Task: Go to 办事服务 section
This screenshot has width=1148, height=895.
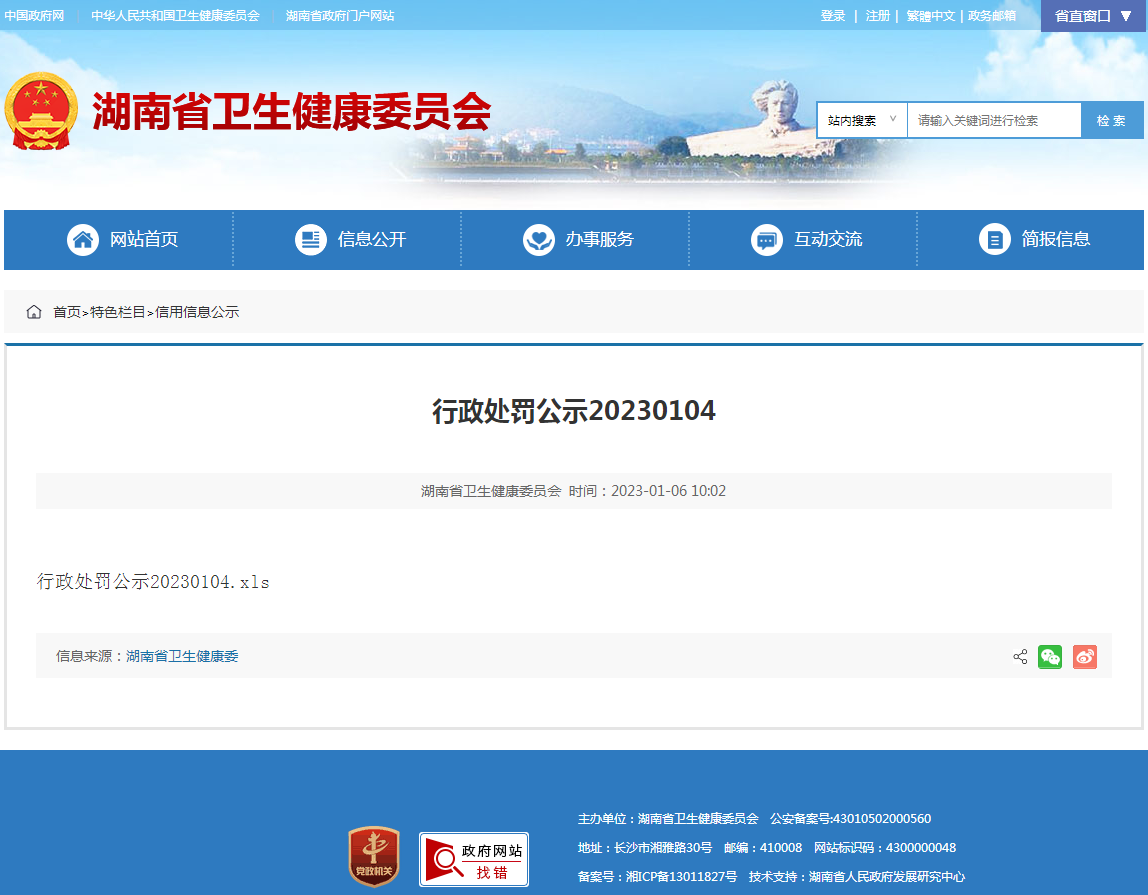Action: (578, 240)
